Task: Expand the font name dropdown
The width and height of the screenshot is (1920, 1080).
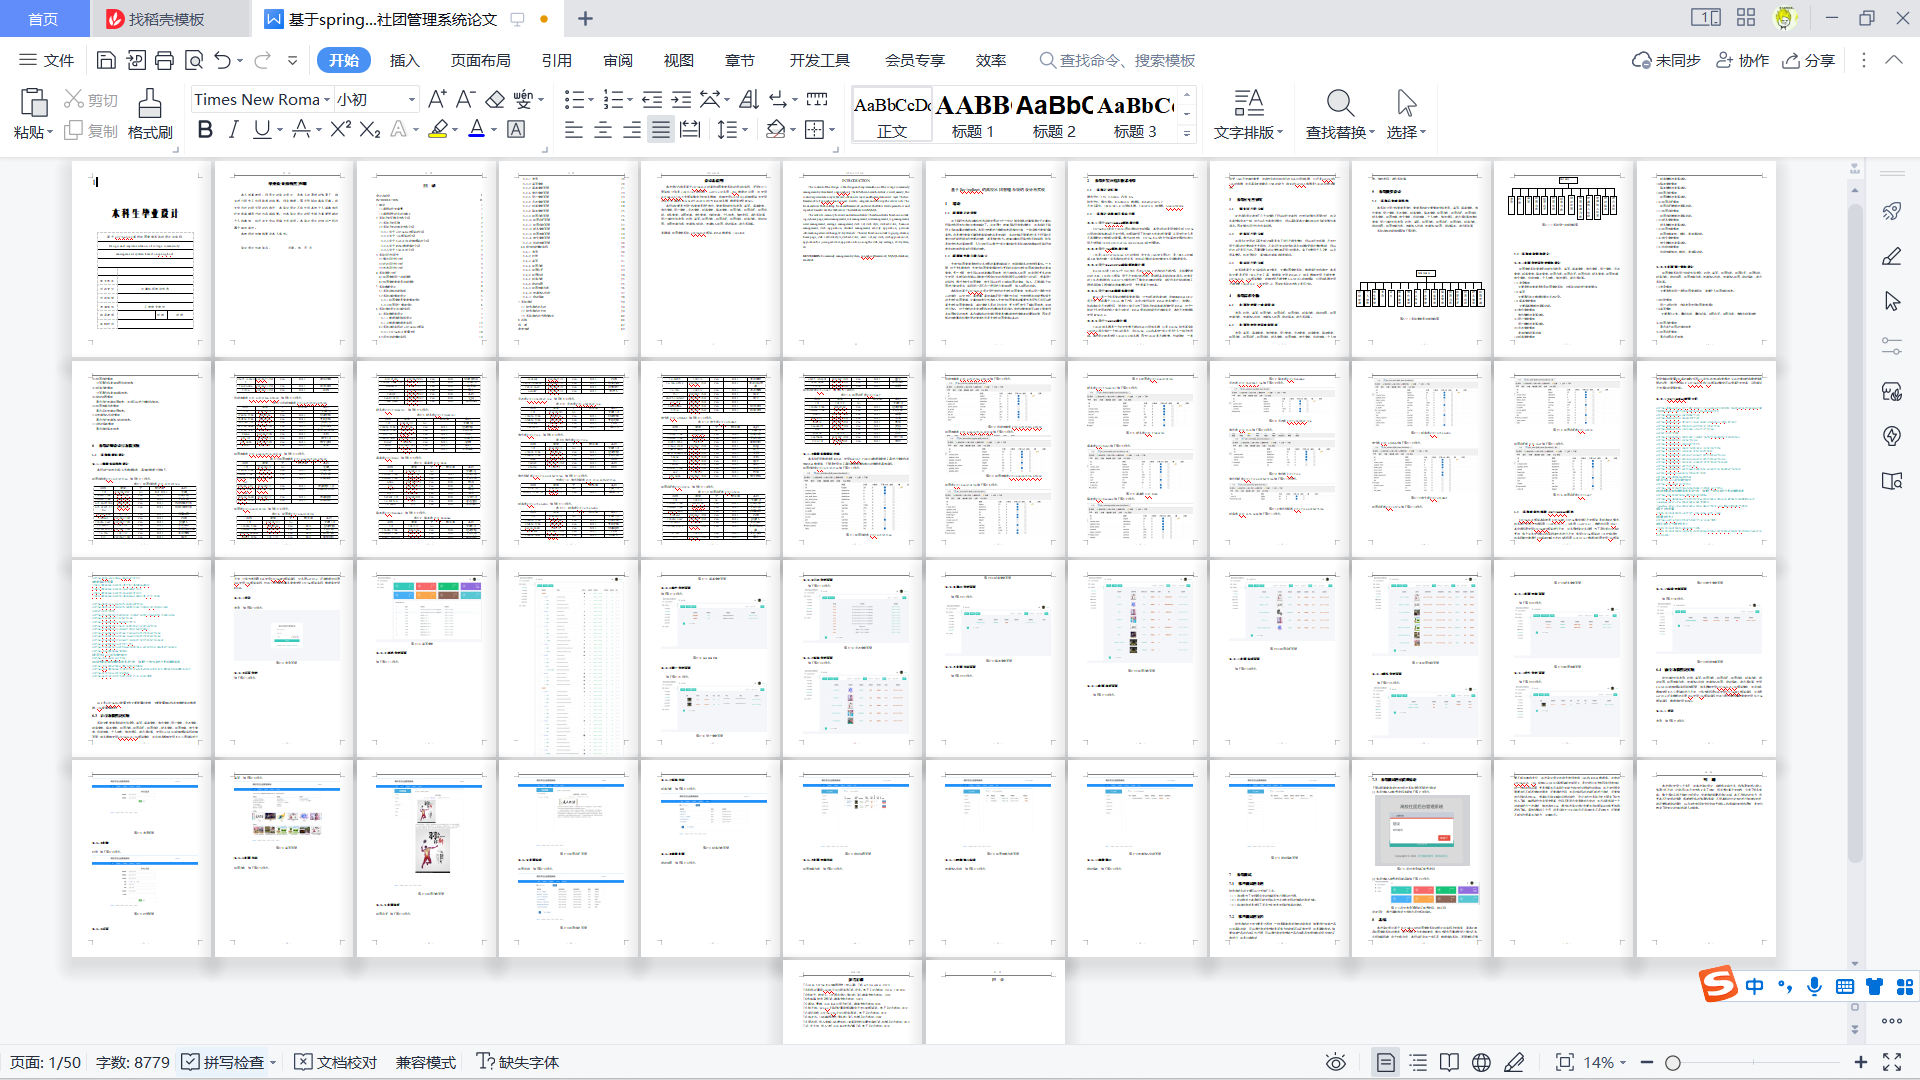Action: 326,100
